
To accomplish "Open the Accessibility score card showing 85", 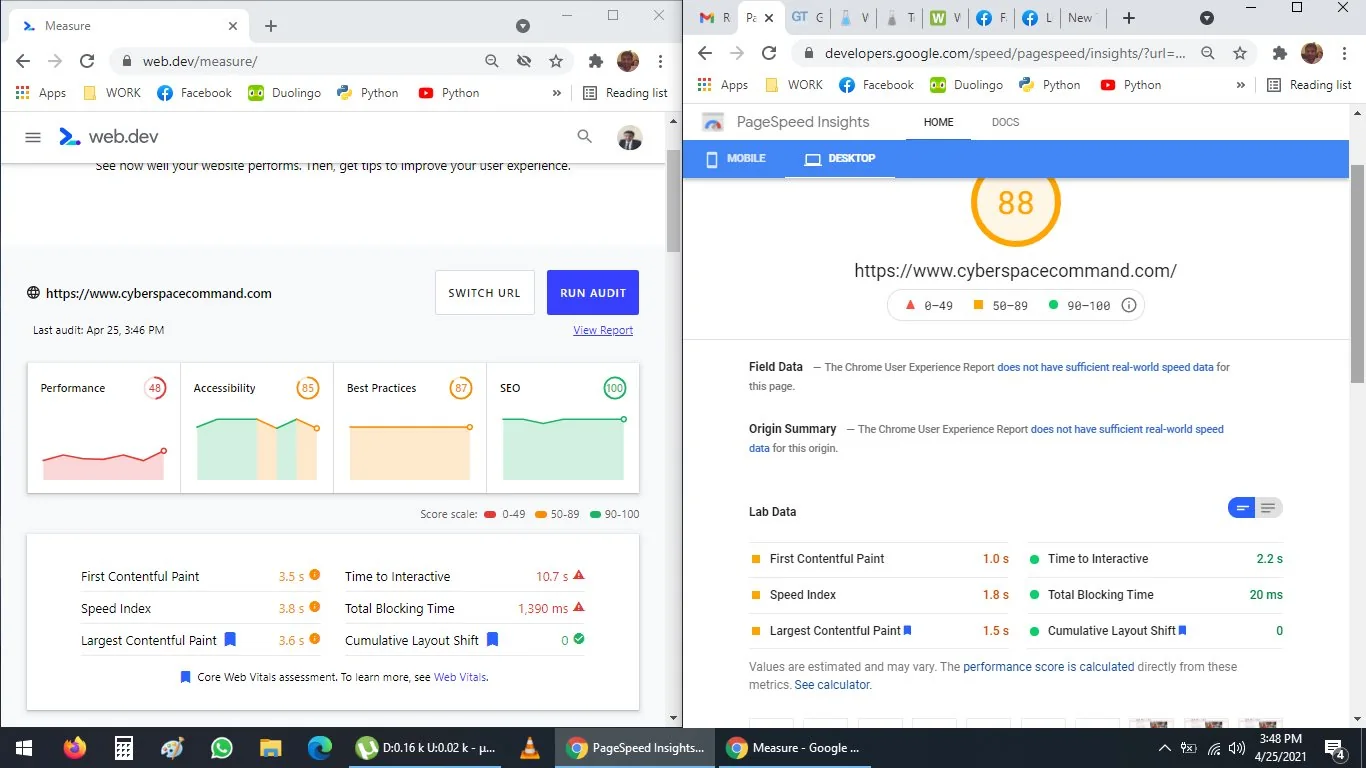I will pos(257,428).
